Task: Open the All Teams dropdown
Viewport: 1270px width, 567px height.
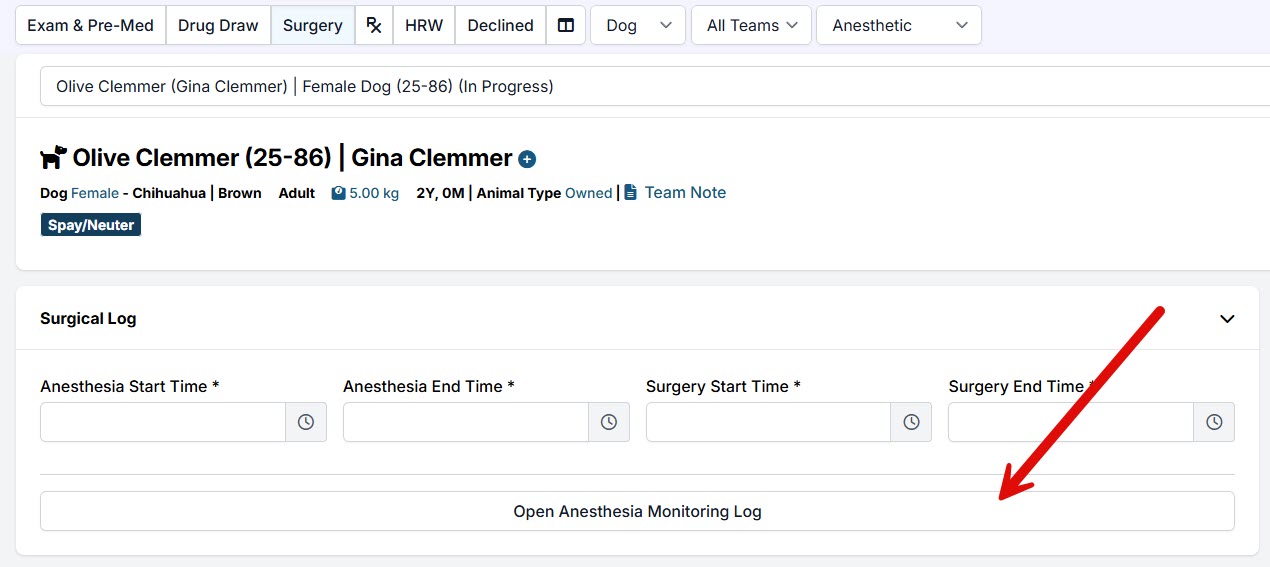Action: coord(752,25)
